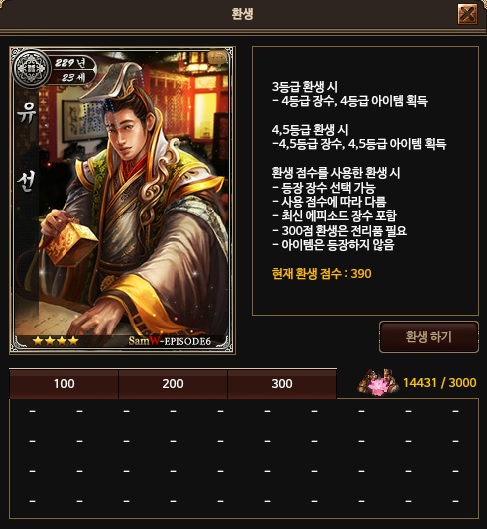
Task: Click the 229년 year badge on the card
Action: tap(70, 63)
